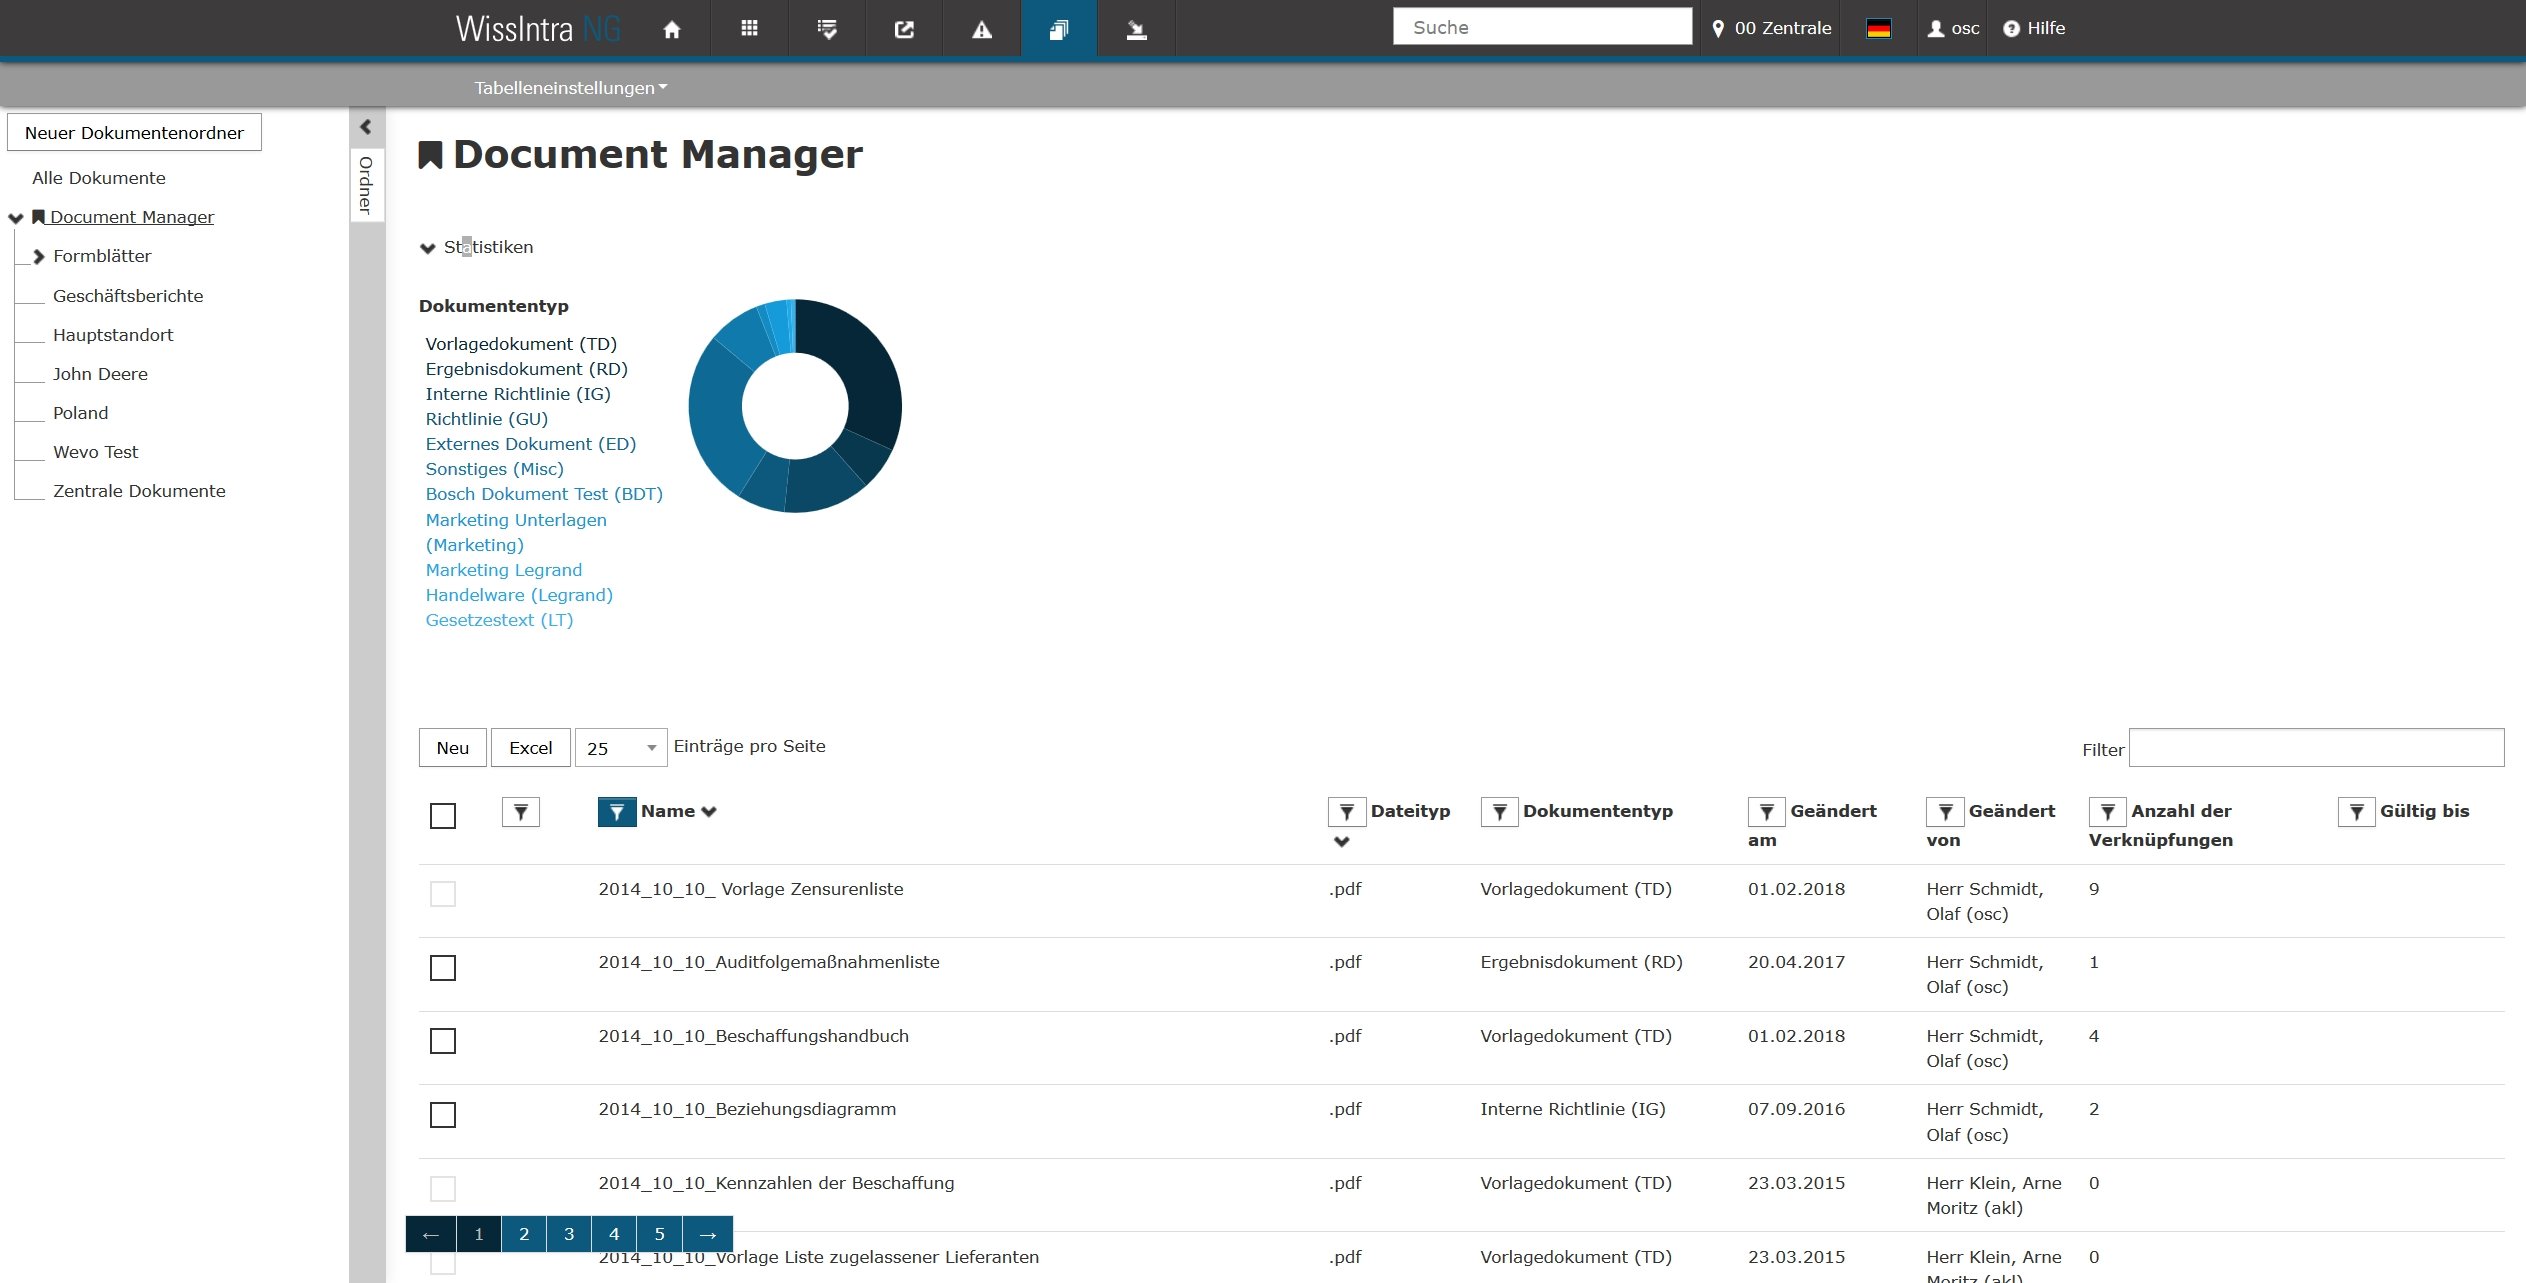Open the apps grid icon in navbar
The width and height of the screenshot is (2526, 1283).
pyautogui.click(x=749, y=29)
